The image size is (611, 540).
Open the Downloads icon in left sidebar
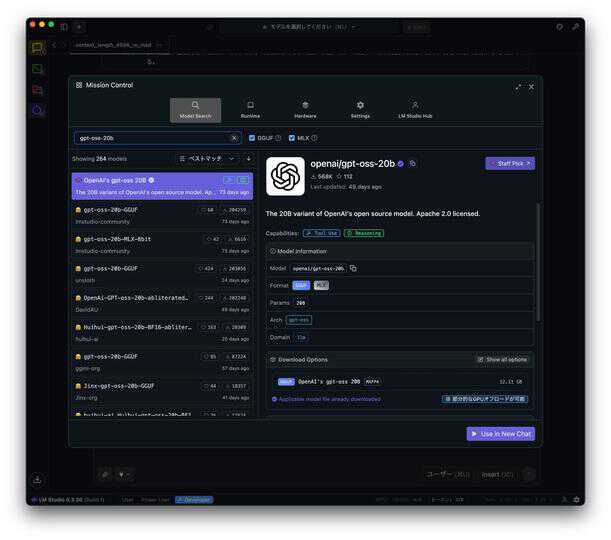[x=37, y=480]
